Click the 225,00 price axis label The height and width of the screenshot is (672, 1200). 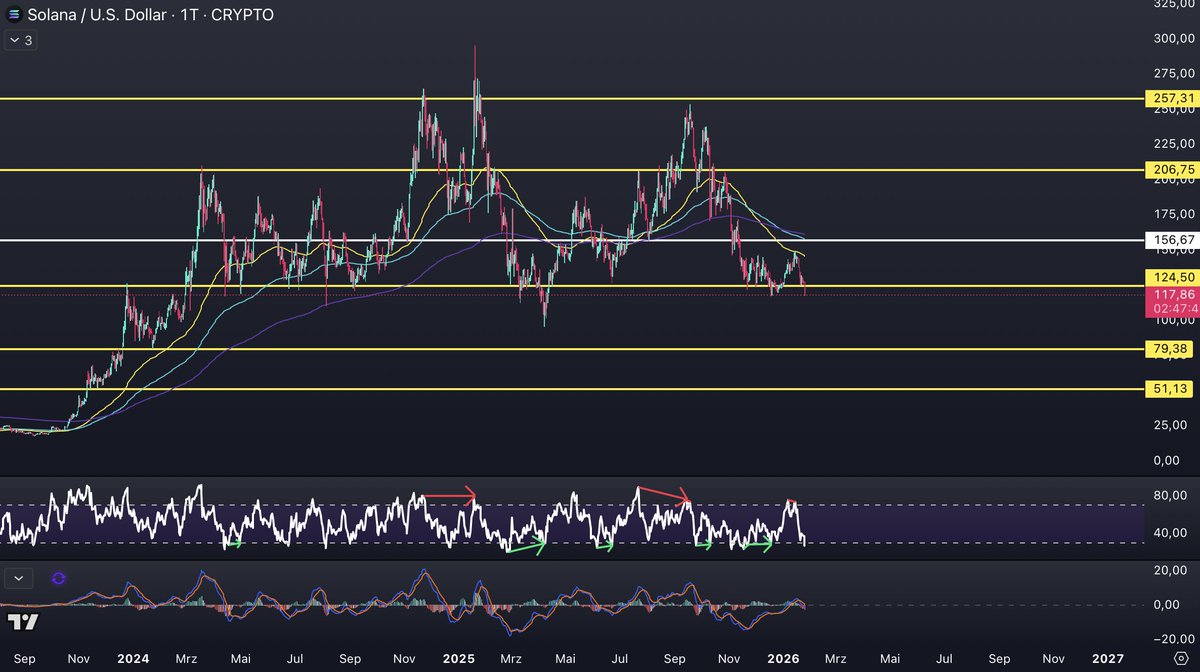tap(1173, 144)
